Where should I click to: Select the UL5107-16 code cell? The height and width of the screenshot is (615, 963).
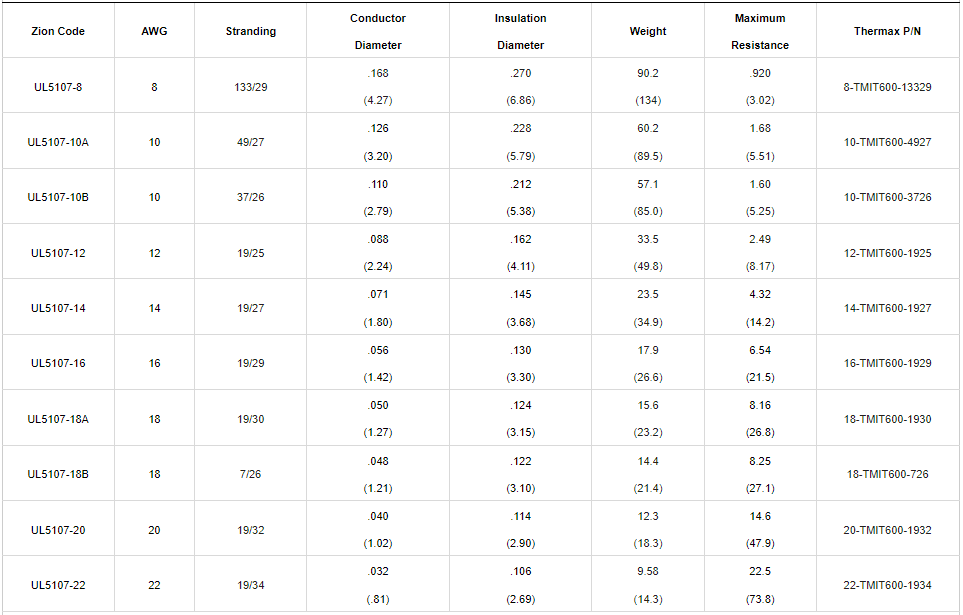point(57,363)
